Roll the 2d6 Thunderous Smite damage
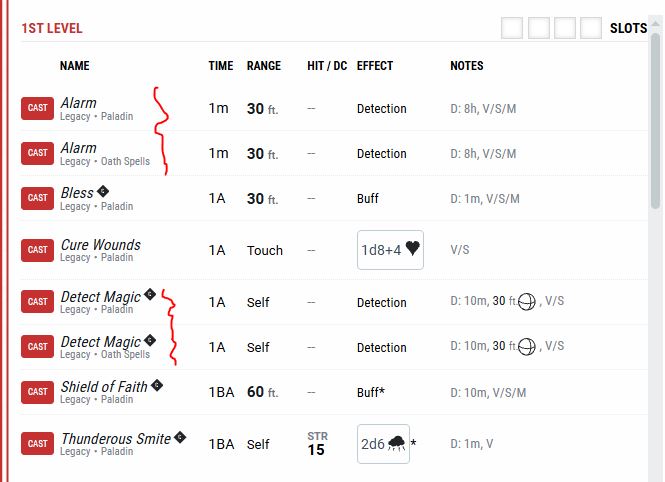Viewport: 665px width, 482px height. click(383, 444)
